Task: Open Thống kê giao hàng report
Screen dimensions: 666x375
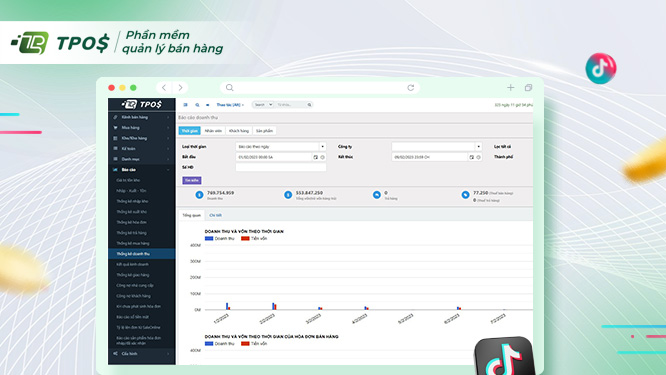Action: click(133, 275)
